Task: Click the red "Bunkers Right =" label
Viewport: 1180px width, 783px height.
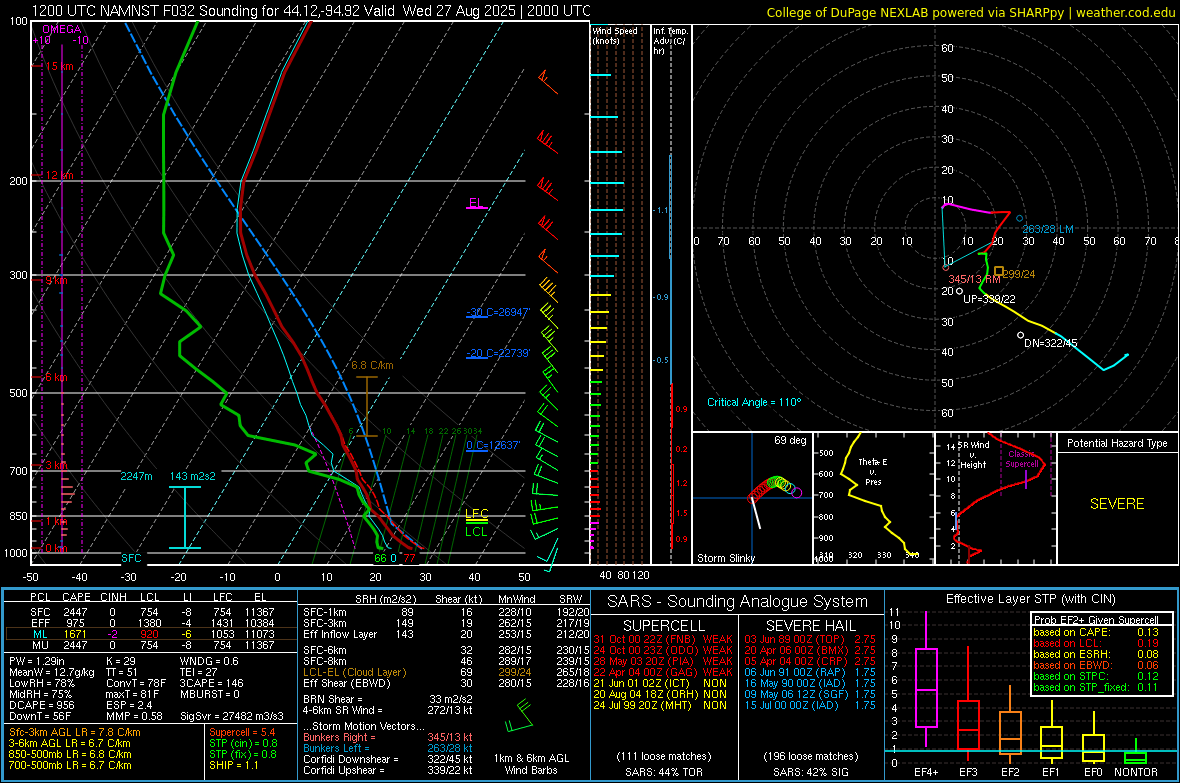Action: (x=339, y=737)
